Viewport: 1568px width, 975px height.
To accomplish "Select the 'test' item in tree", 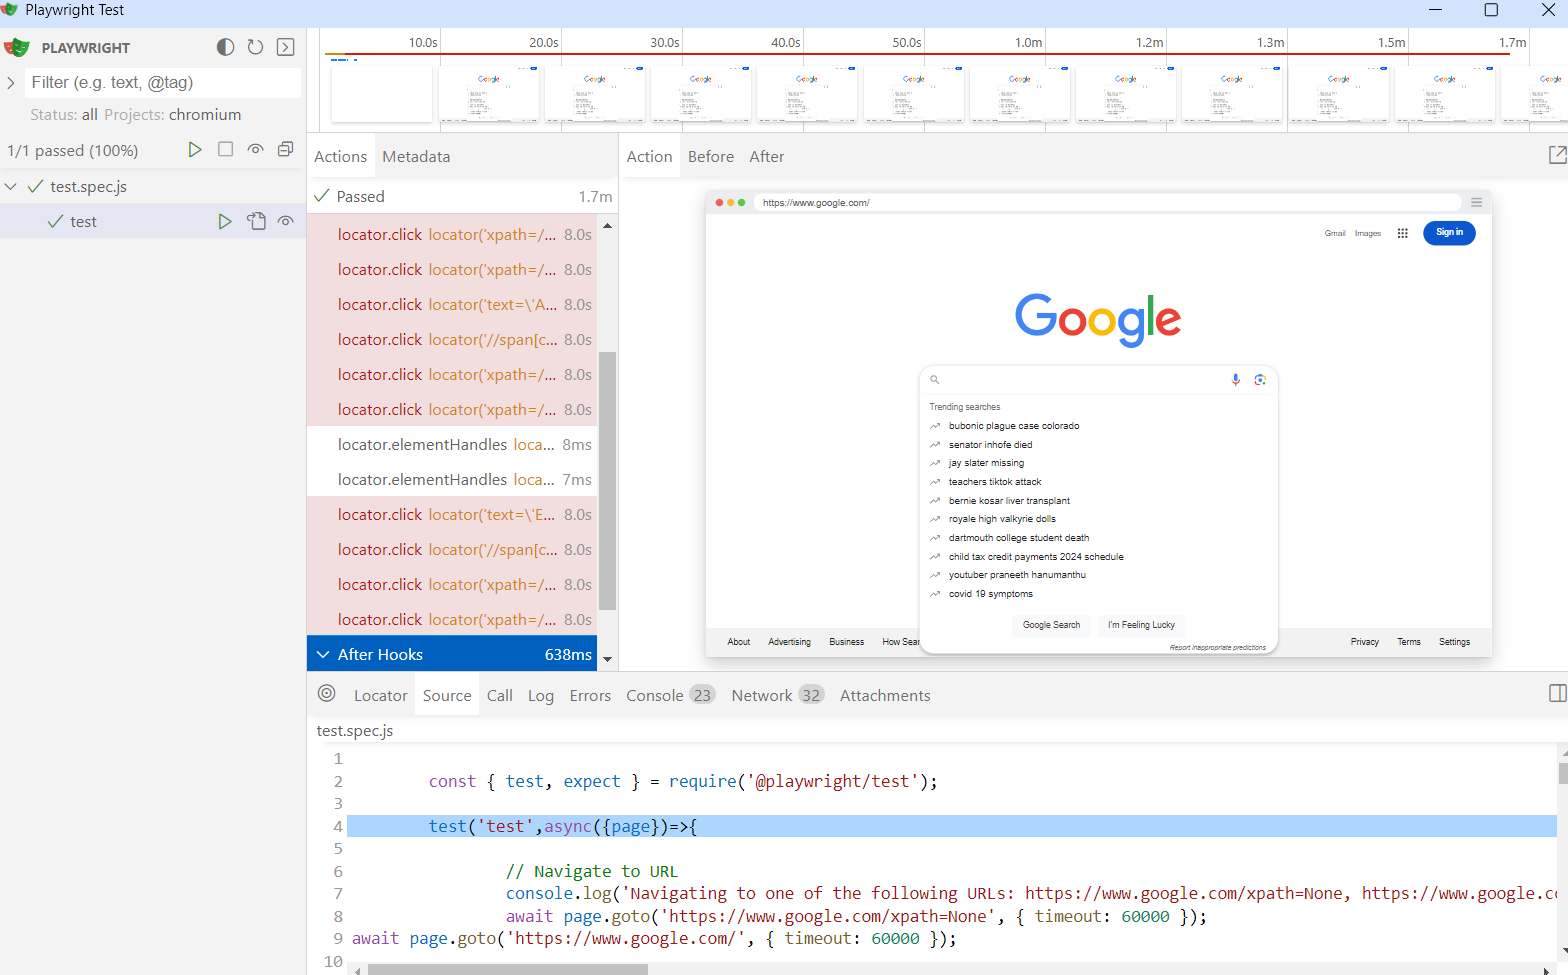I will (x=153, y=221).
